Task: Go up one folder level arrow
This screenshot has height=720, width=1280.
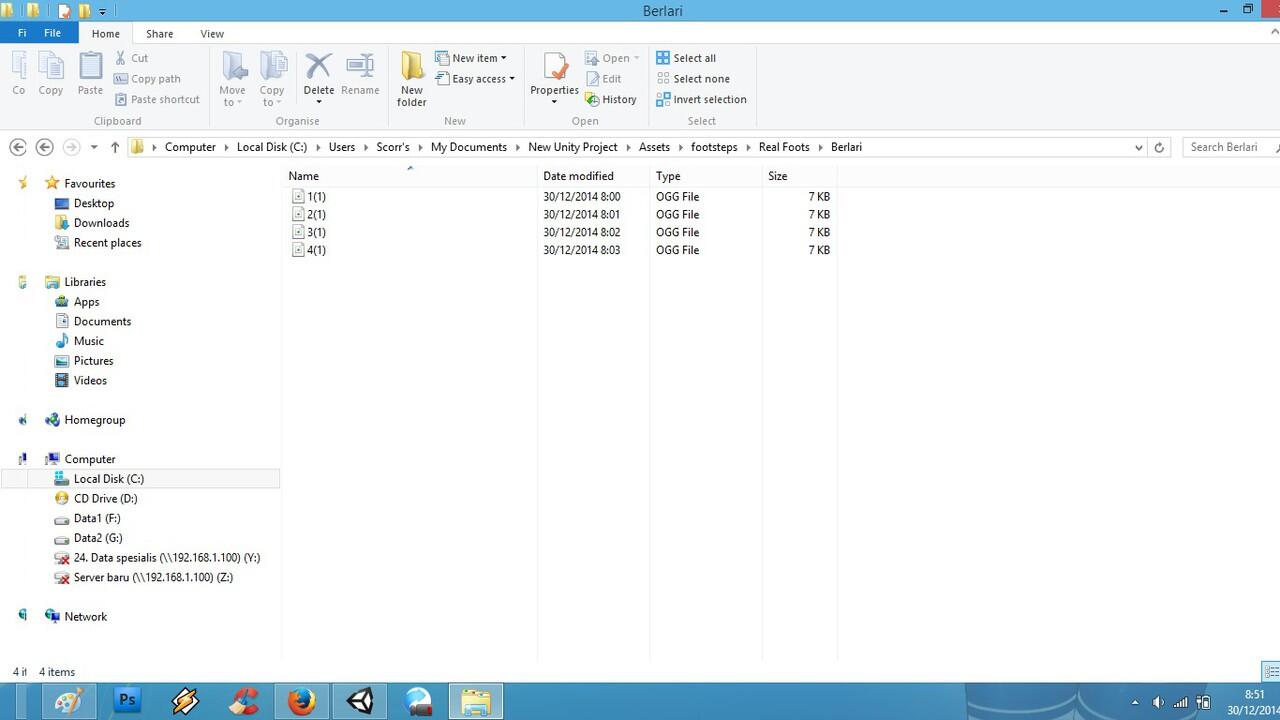Action: (x=115, y=147)
